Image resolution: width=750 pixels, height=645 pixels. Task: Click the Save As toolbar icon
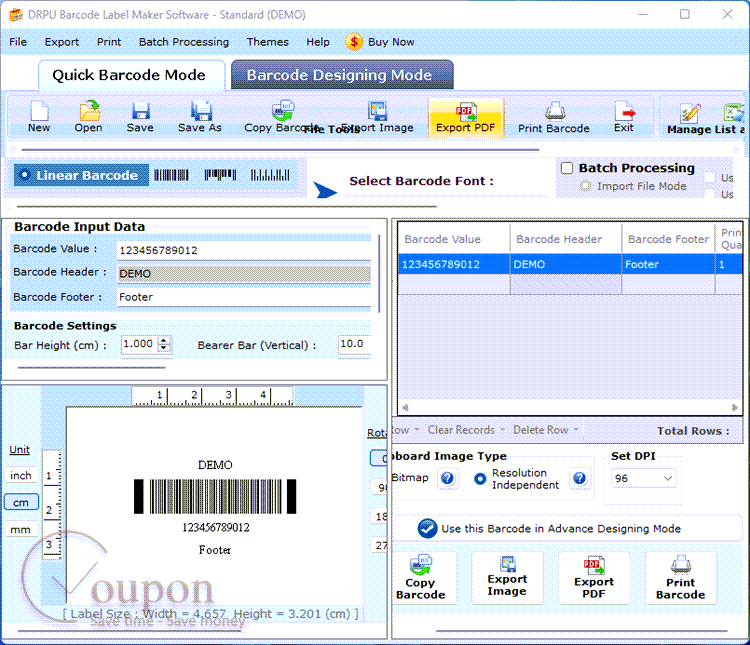point(200,117)
